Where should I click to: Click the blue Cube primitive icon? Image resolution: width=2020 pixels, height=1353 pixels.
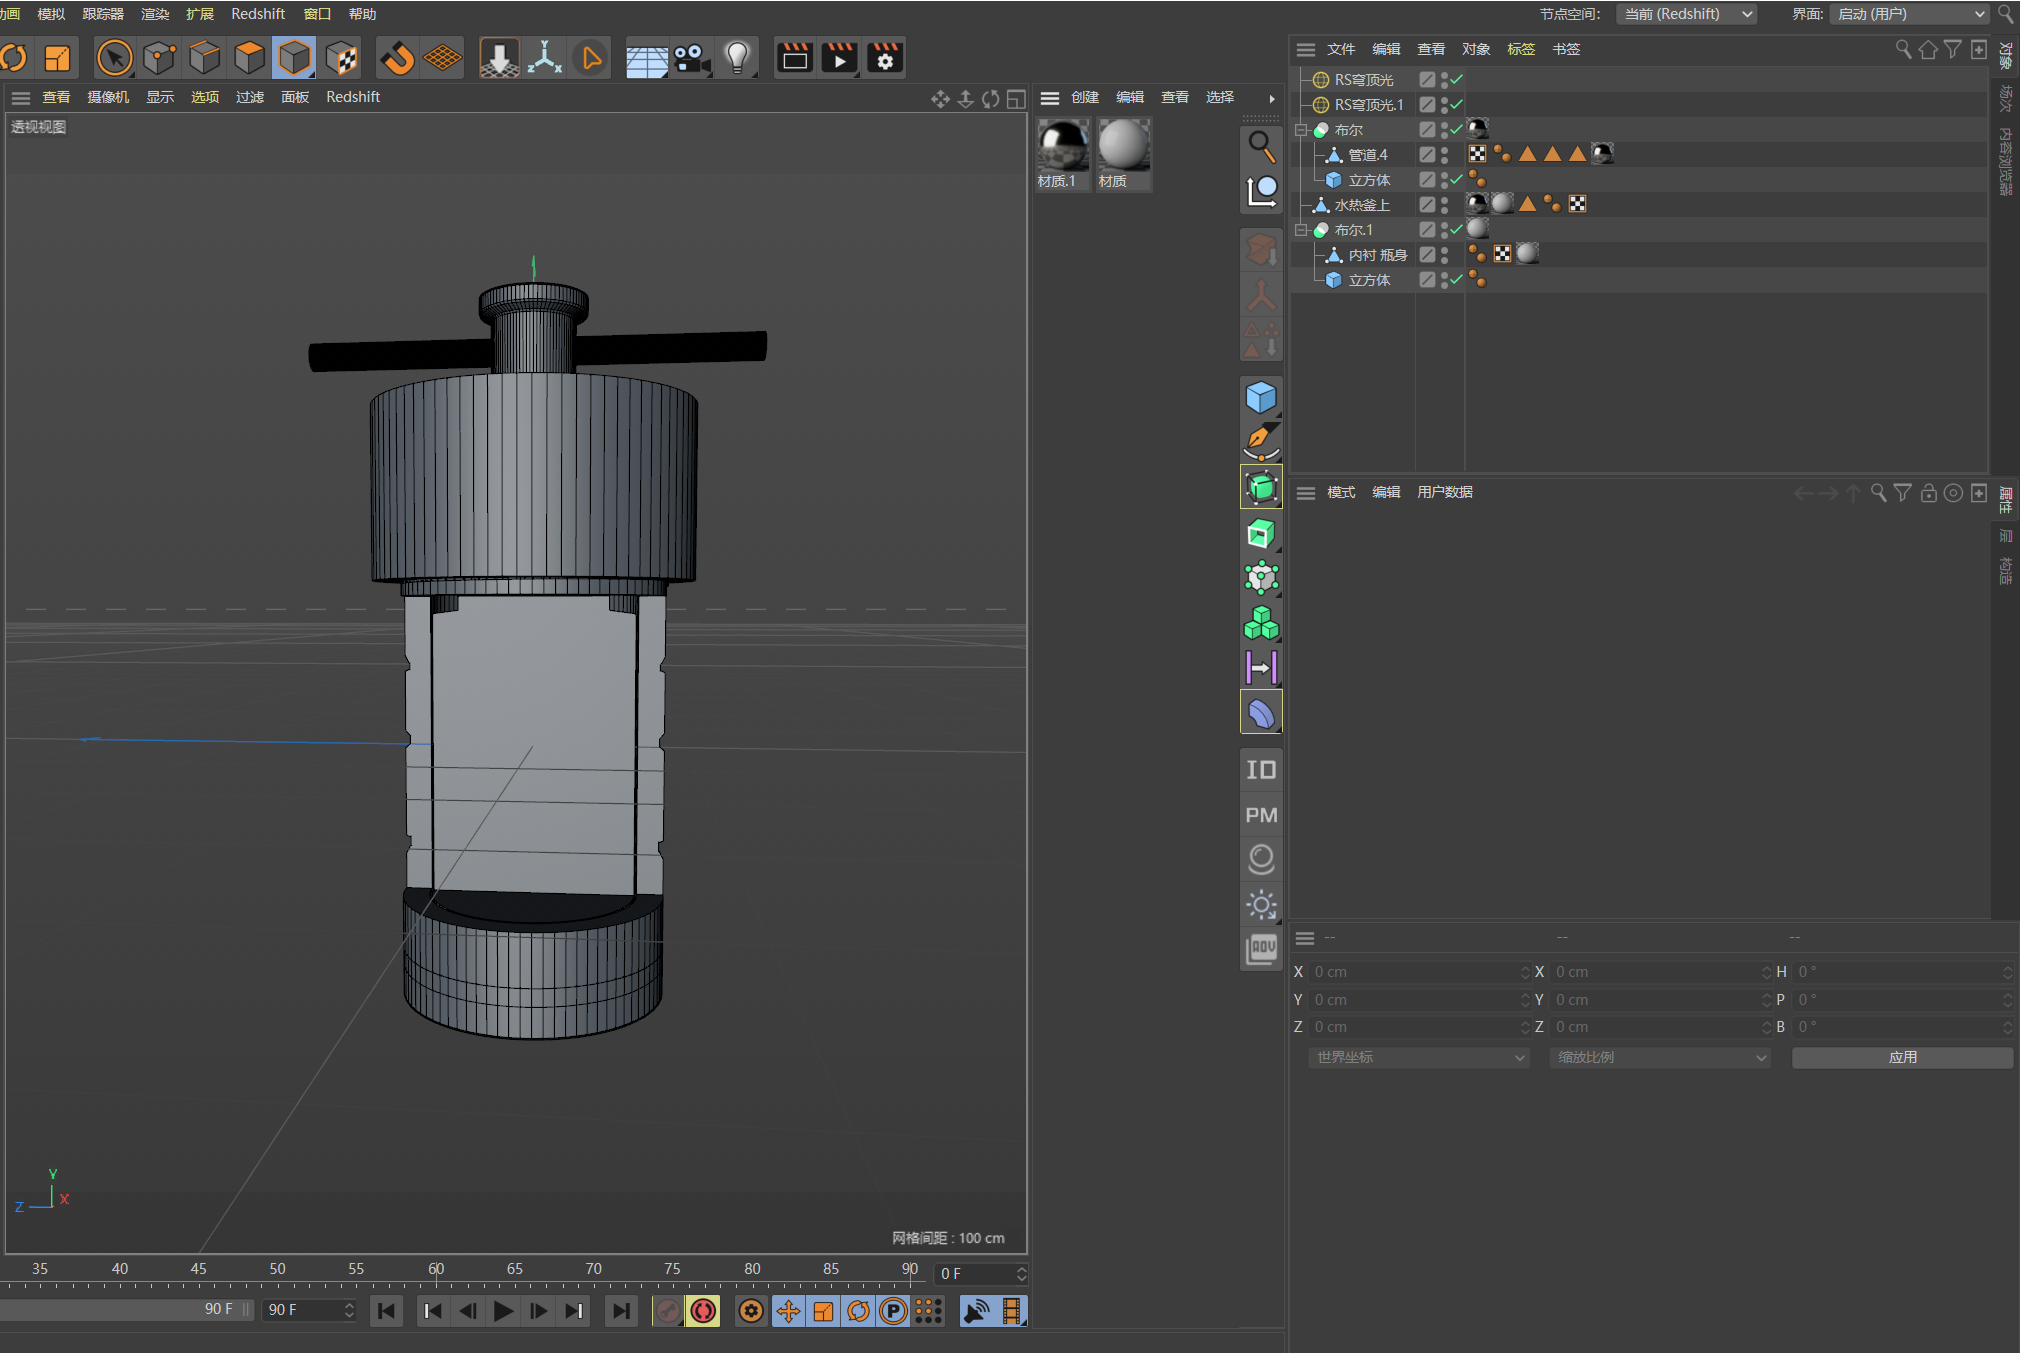(x=1261, y=397)
